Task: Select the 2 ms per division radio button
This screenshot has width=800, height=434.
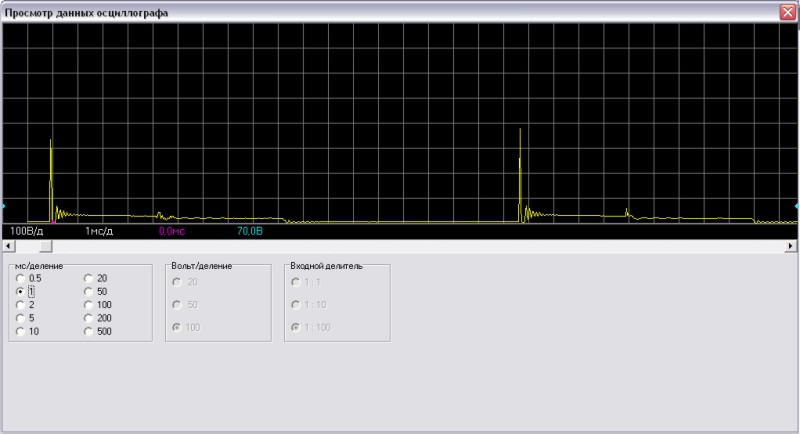Action: tap(20, 305)
